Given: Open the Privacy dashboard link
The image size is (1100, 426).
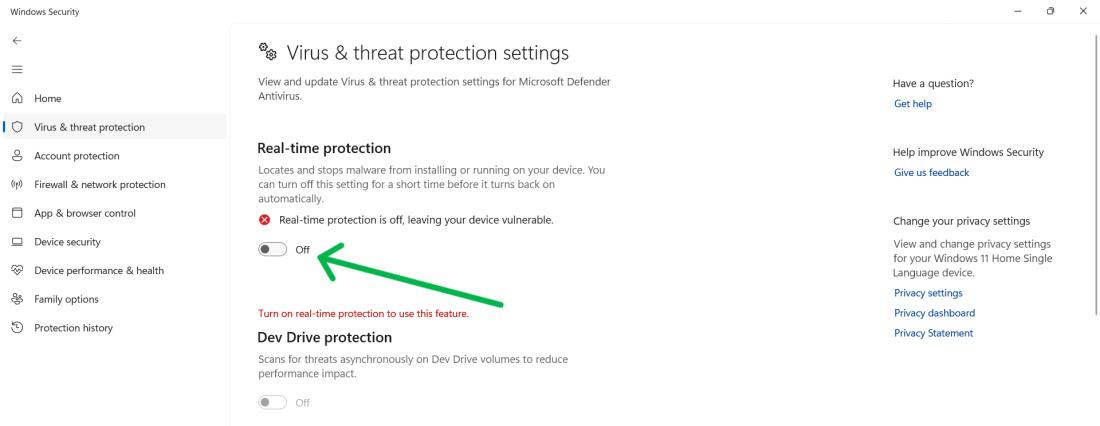Looking at the screenshot, I should 934,313.
